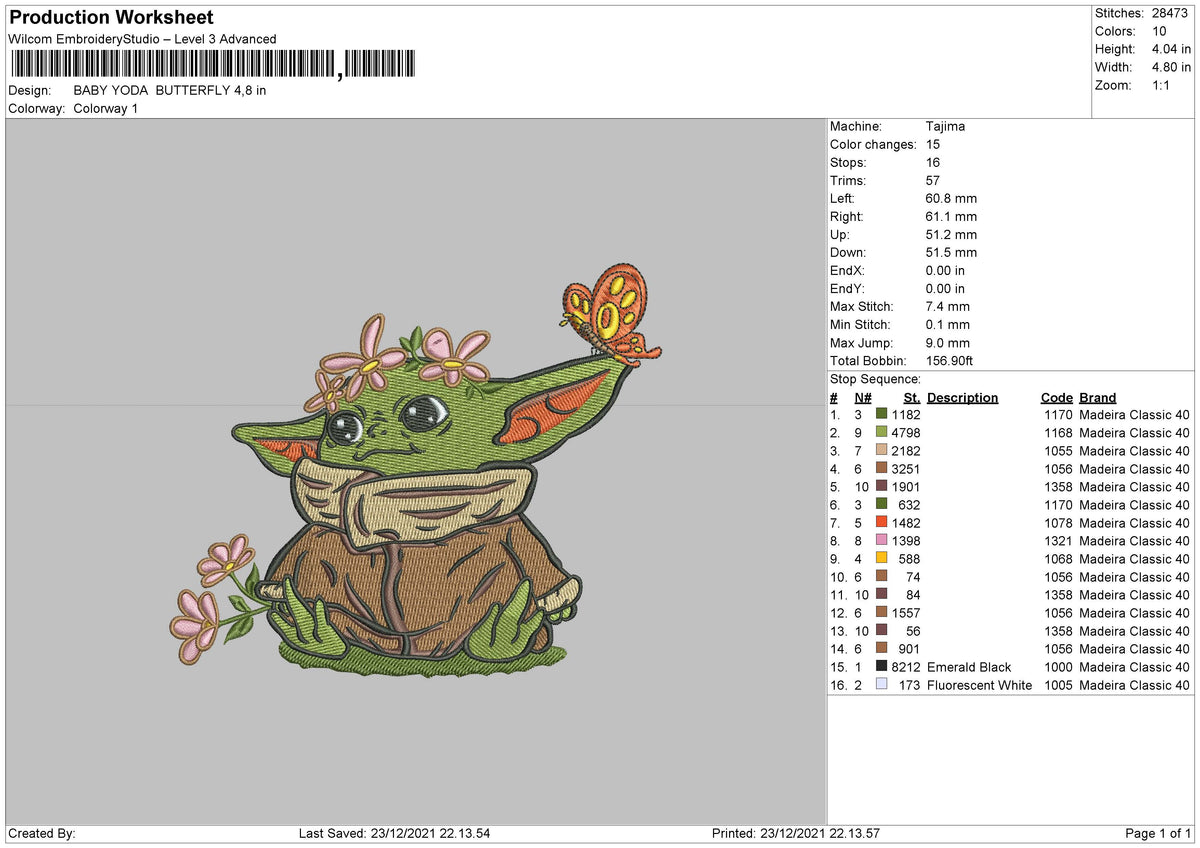Click the 'N#' column header
This screenshot has width=1200, height=848.
coord(863,397)
